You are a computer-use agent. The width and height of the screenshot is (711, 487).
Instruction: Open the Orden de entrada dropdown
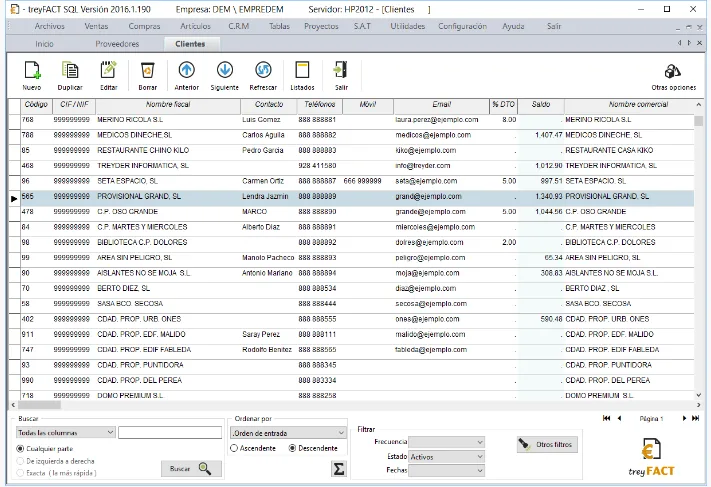pyautogui.click(x=288, y=433)
